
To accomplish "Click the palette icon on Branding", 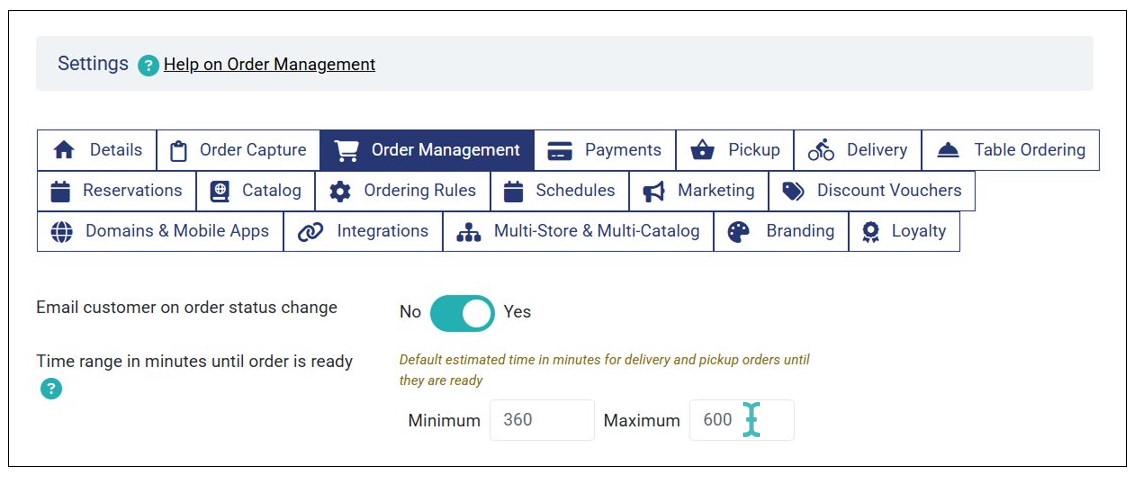I will (738, 232).
